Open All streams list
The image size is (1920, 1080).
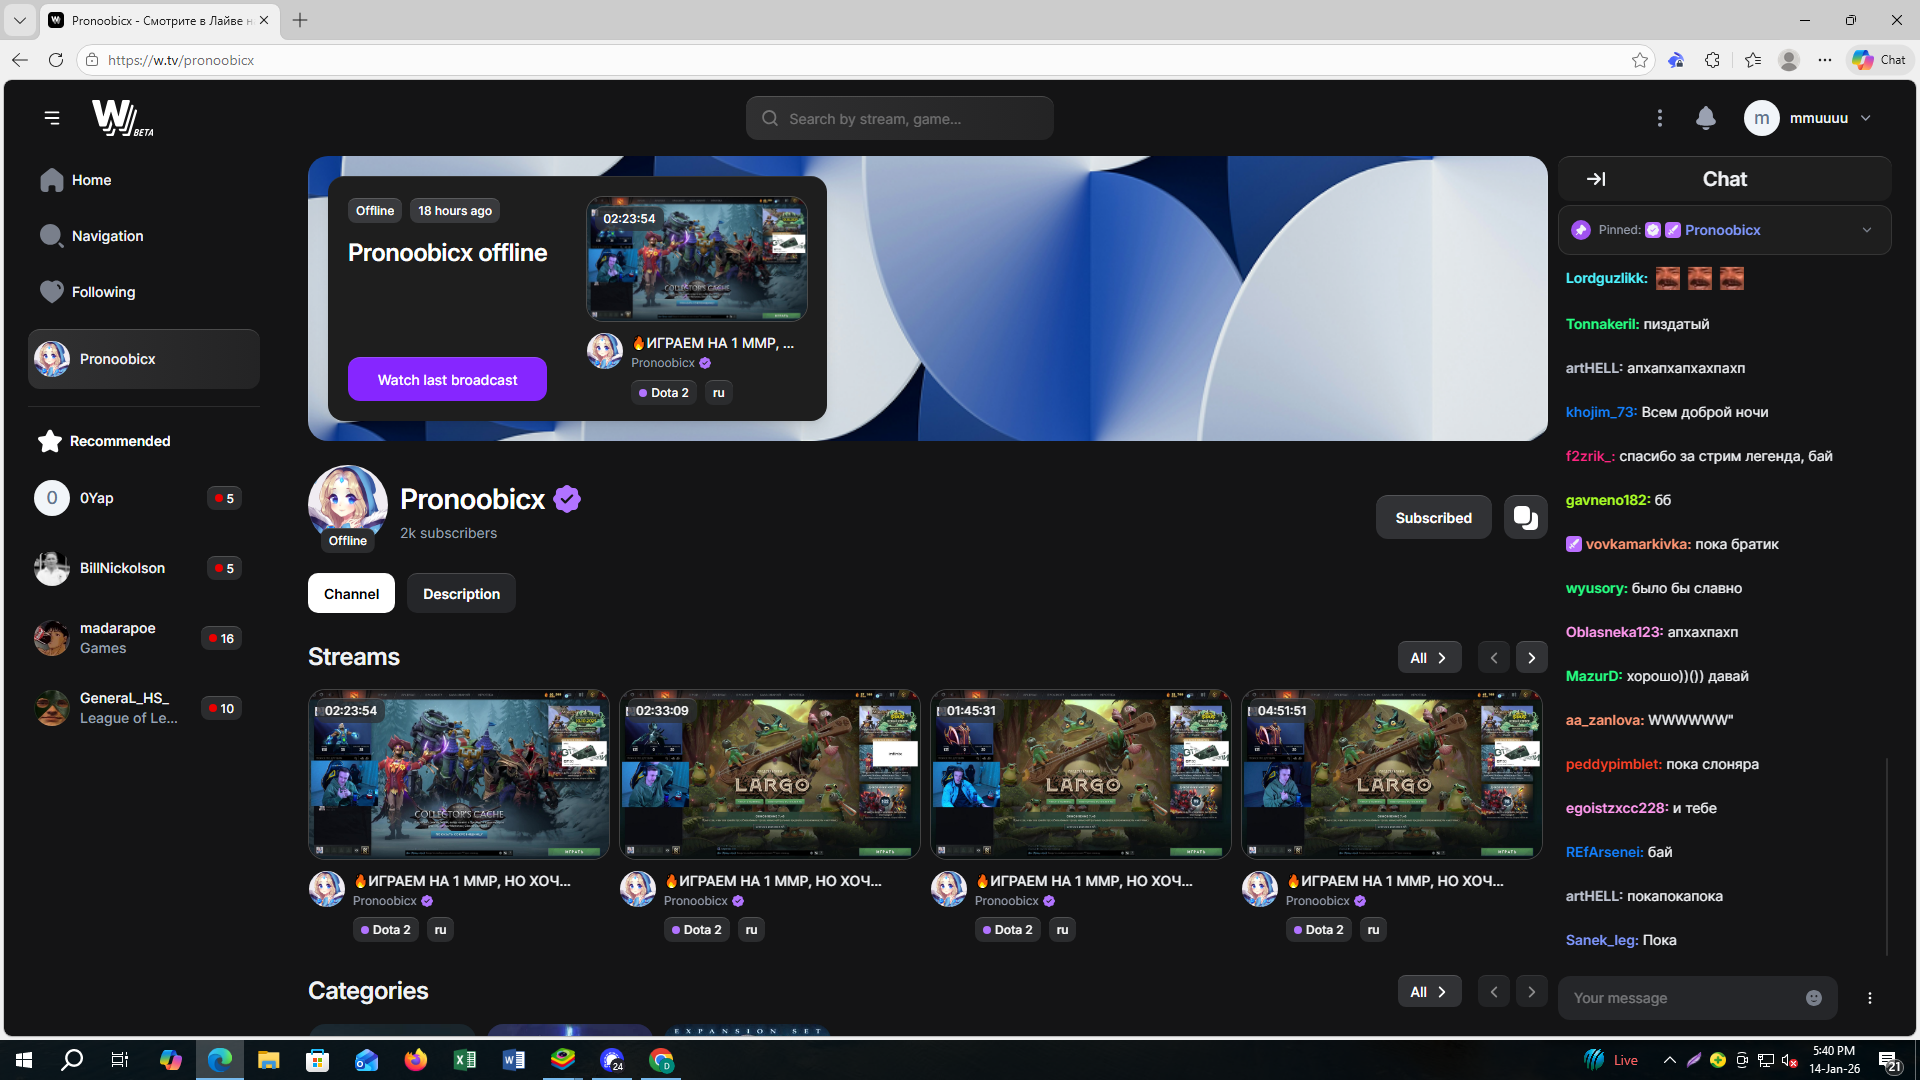[x=1428, y=658]
